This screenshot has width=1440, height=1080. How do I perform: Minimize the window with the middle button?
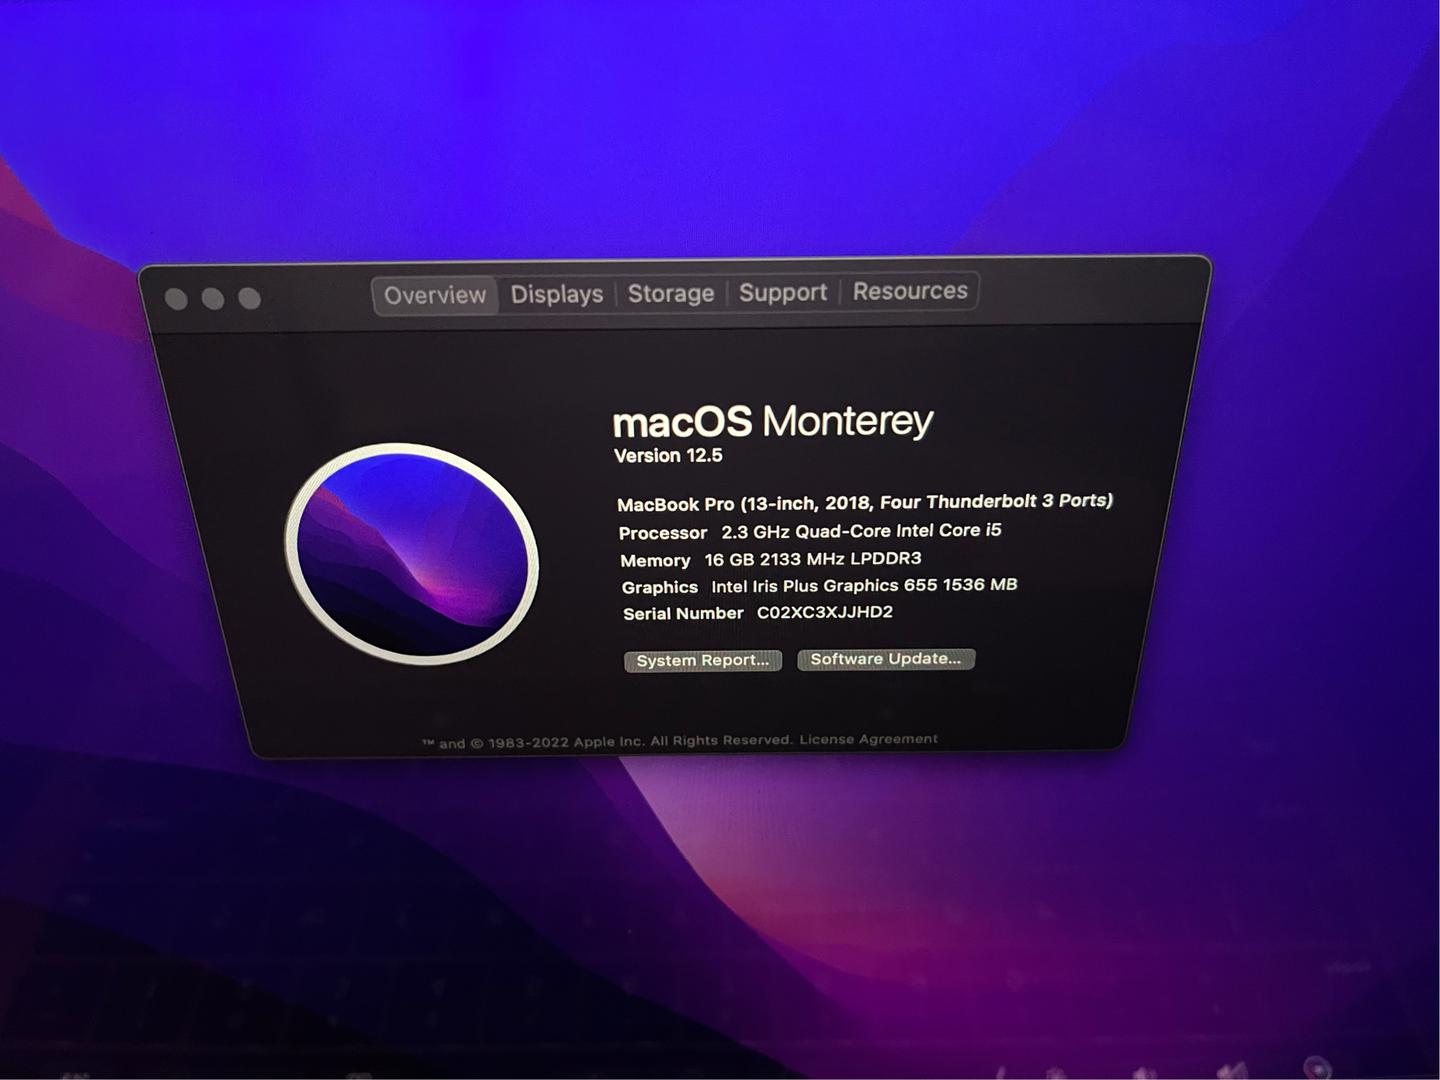pyautogui.click(x=213, y=299)
